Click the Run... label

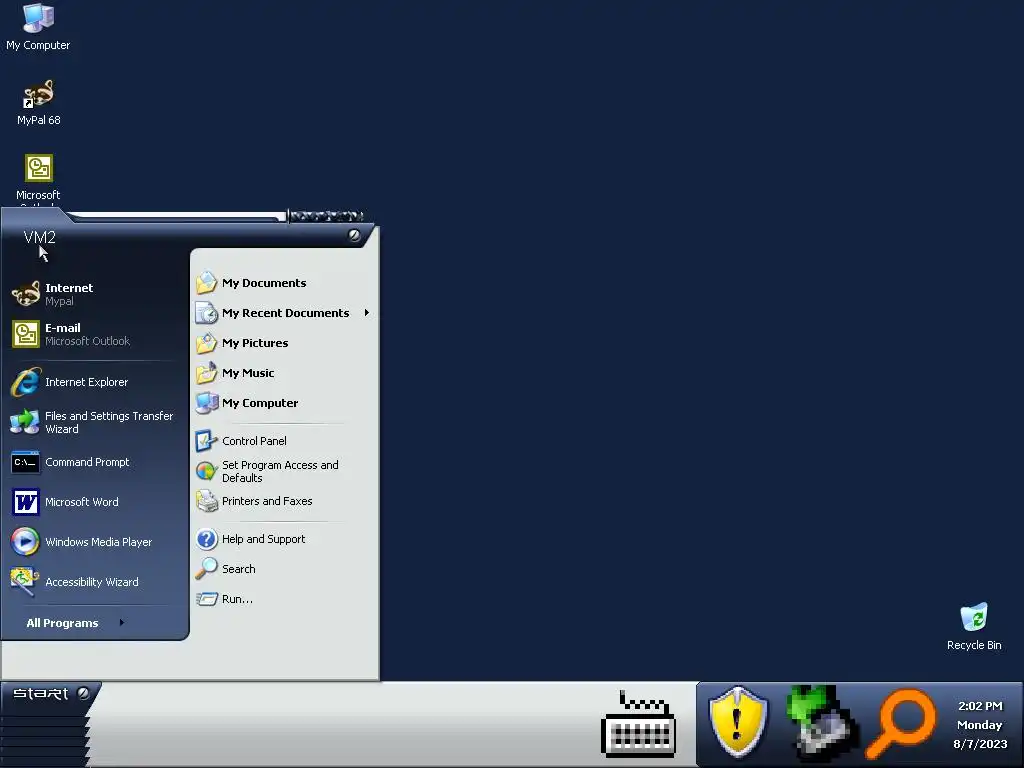pos(237,599)
